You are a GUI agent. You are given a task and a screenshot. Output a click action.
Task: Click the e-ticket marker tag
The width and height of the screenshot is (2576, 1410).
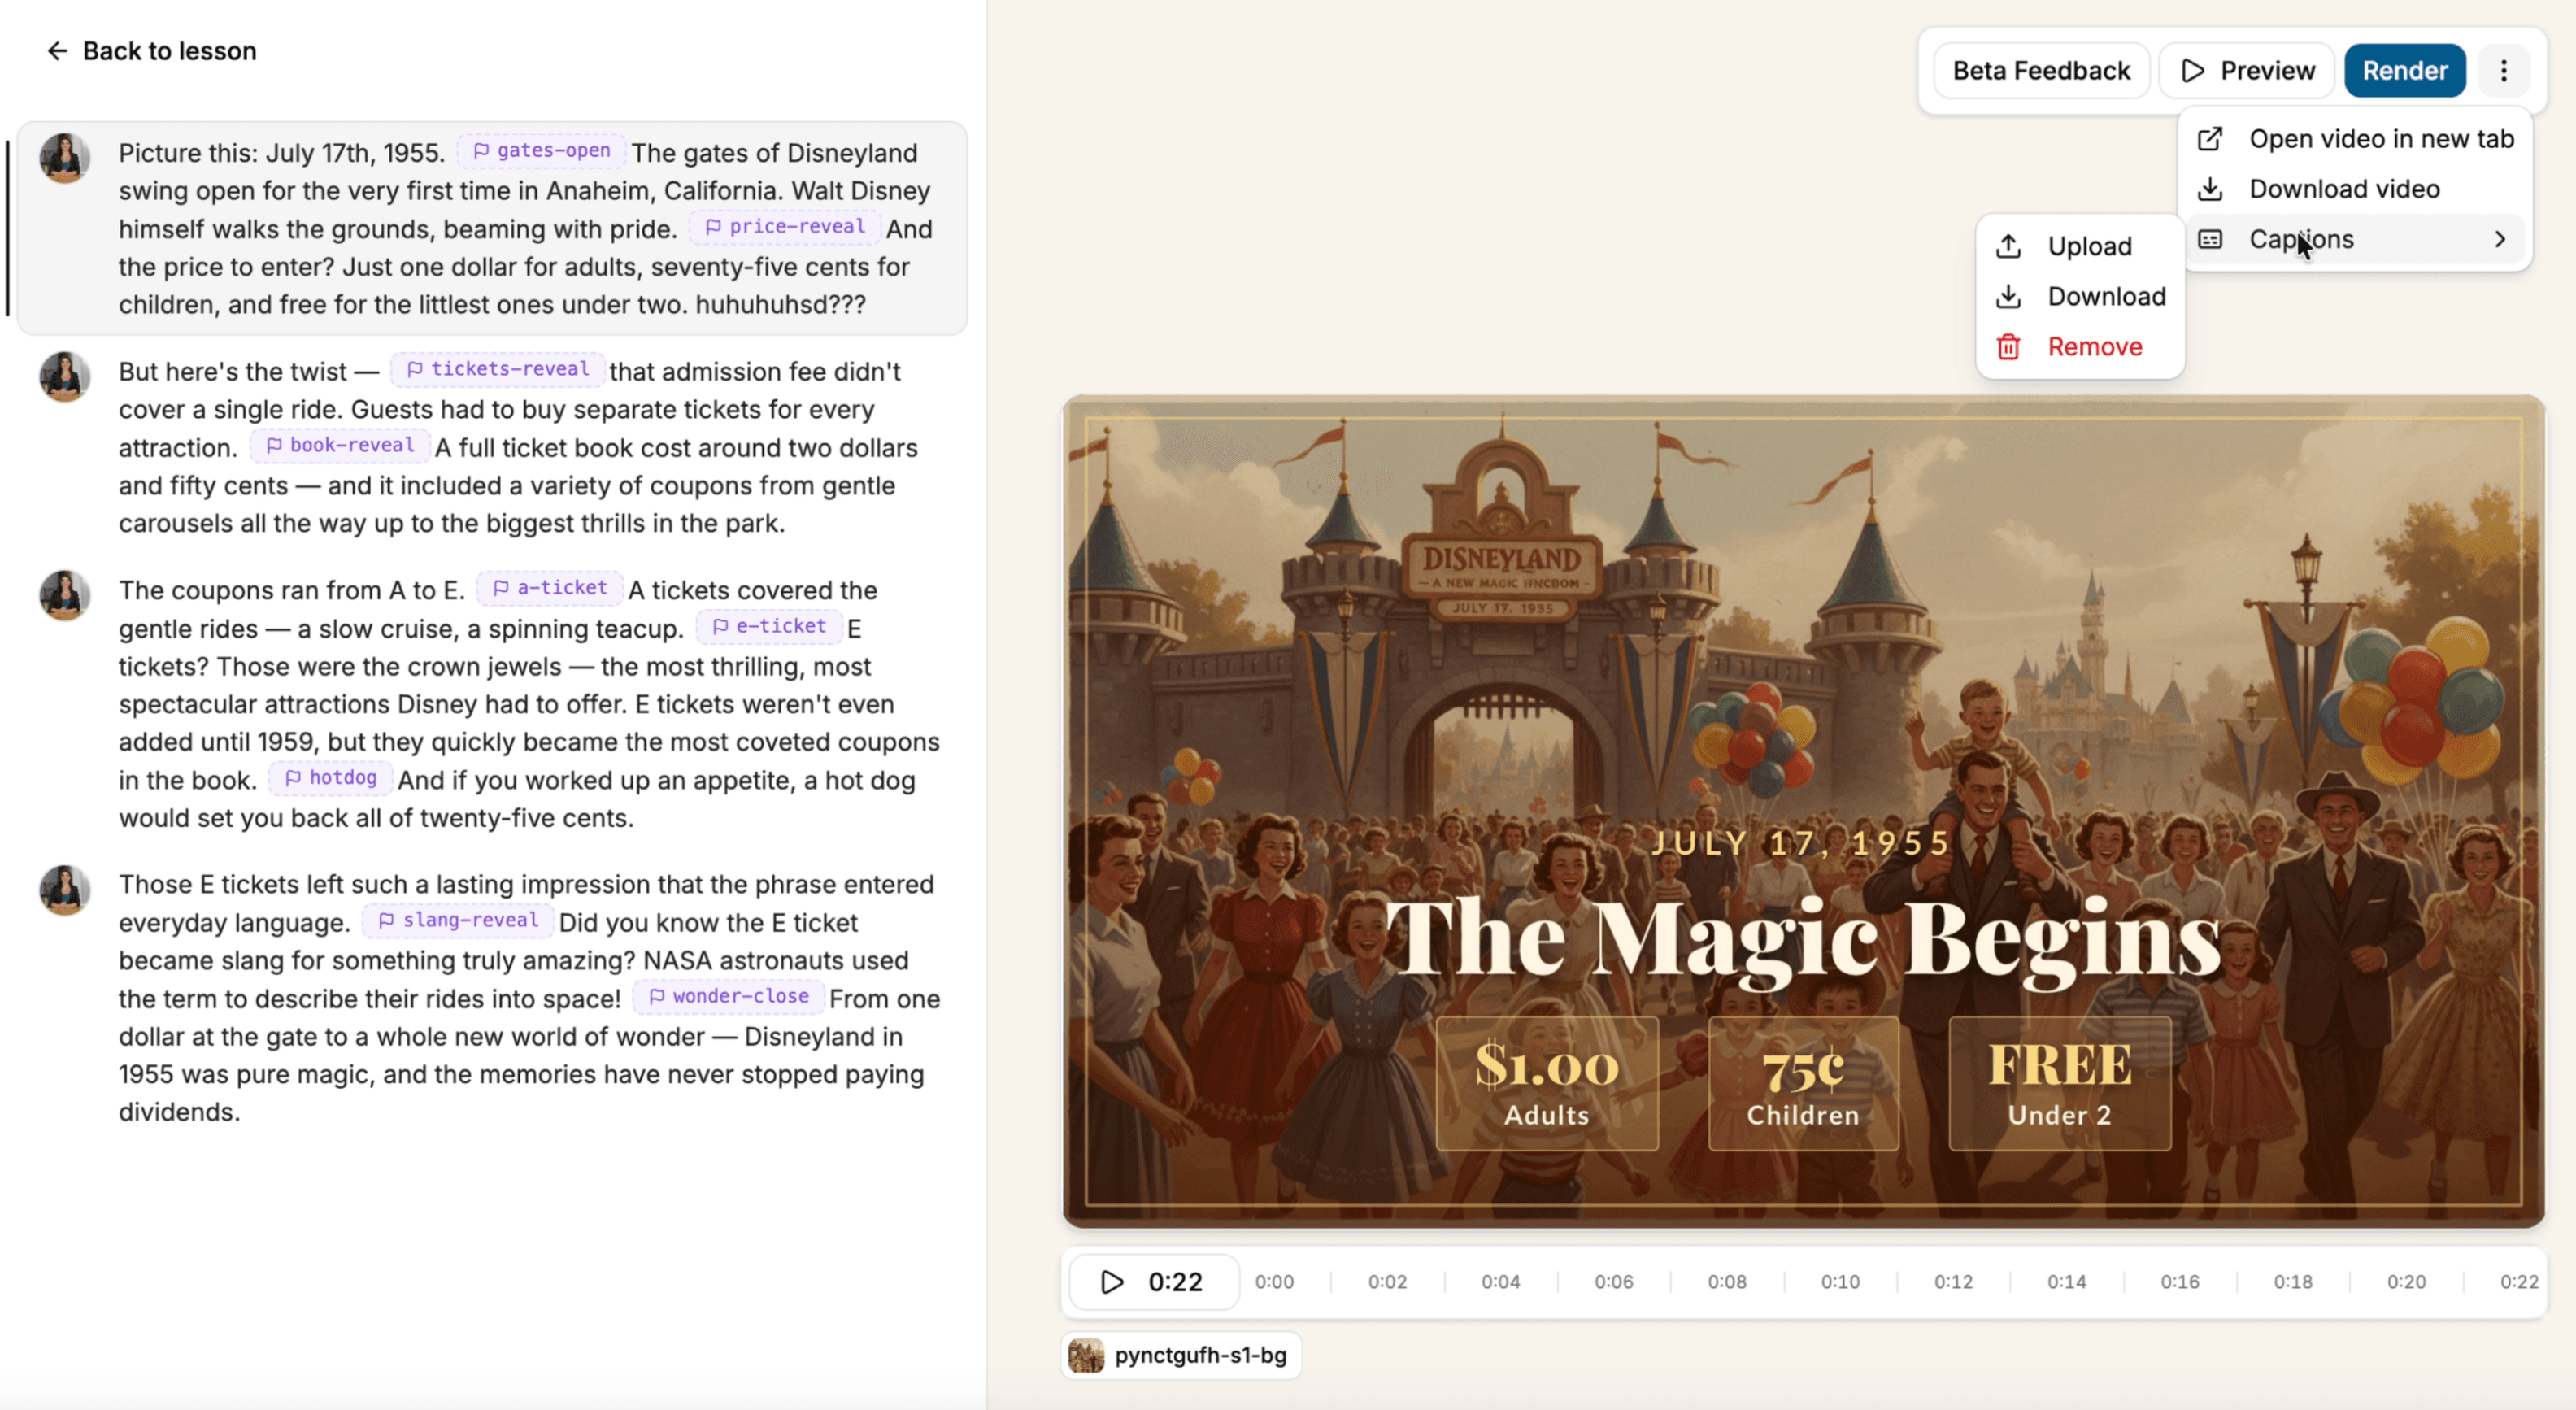[769, 626]
